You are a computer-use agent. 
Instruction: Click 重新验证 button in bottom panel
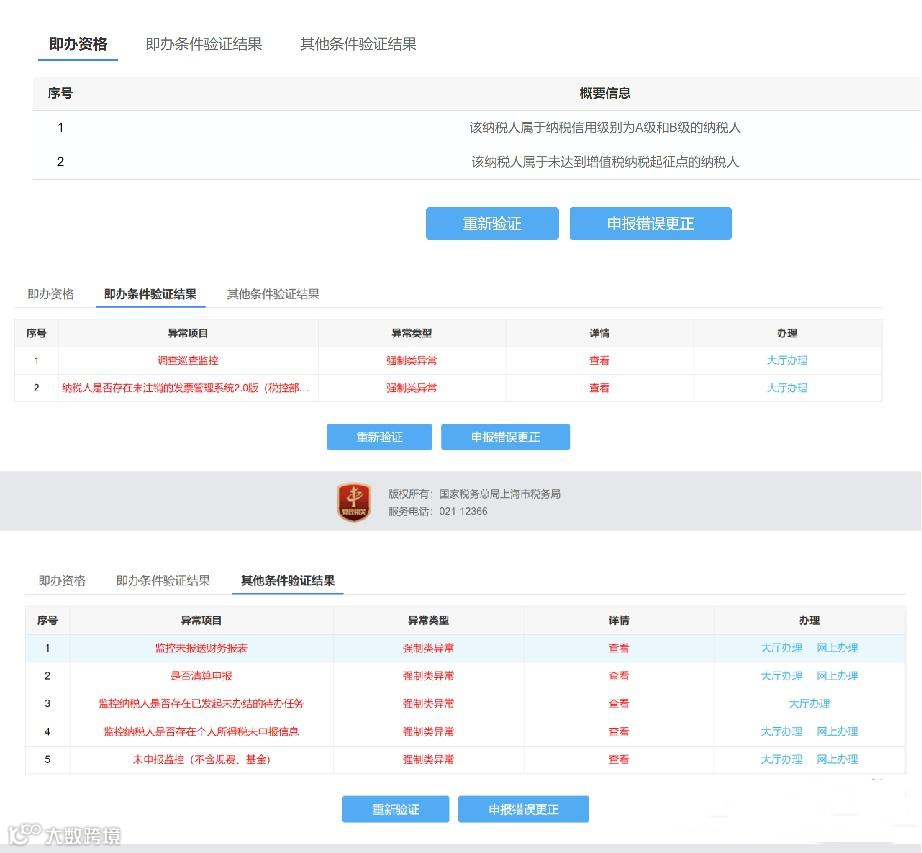point(396,809)
